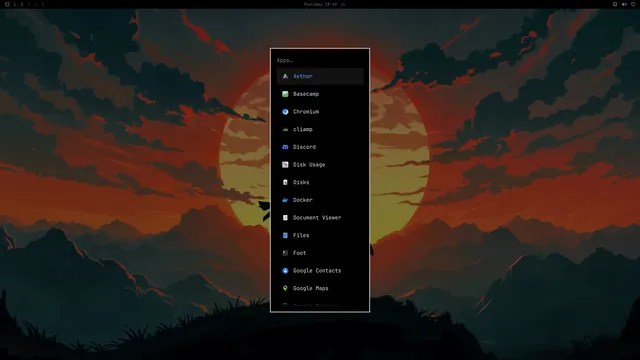This screenshot has height=360, width=640.
Task: Click the volume icon in the top bar
Action: point(624,4)
